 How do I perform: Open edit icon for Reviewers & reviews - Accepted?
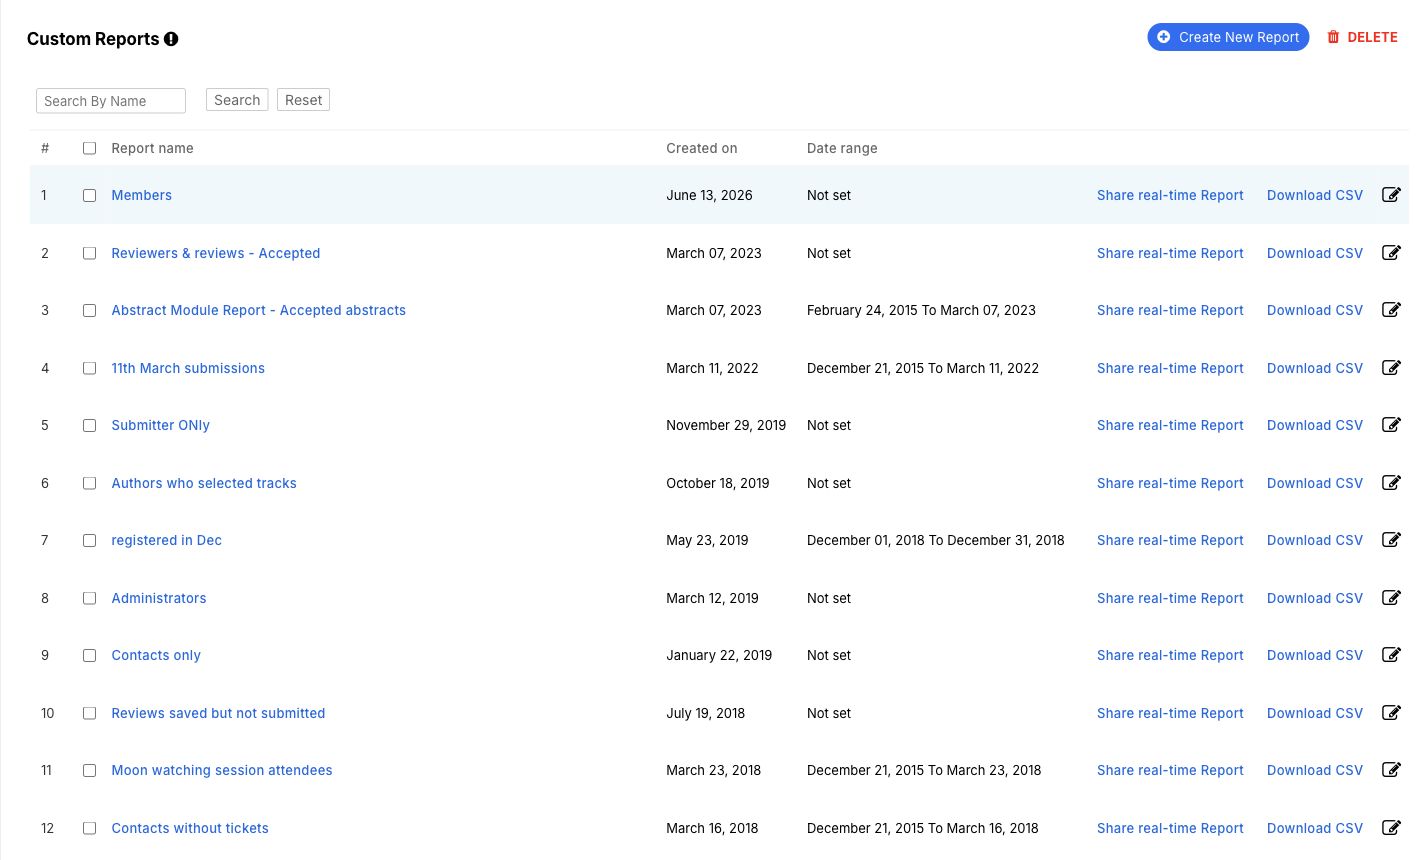click(1391, 253)
